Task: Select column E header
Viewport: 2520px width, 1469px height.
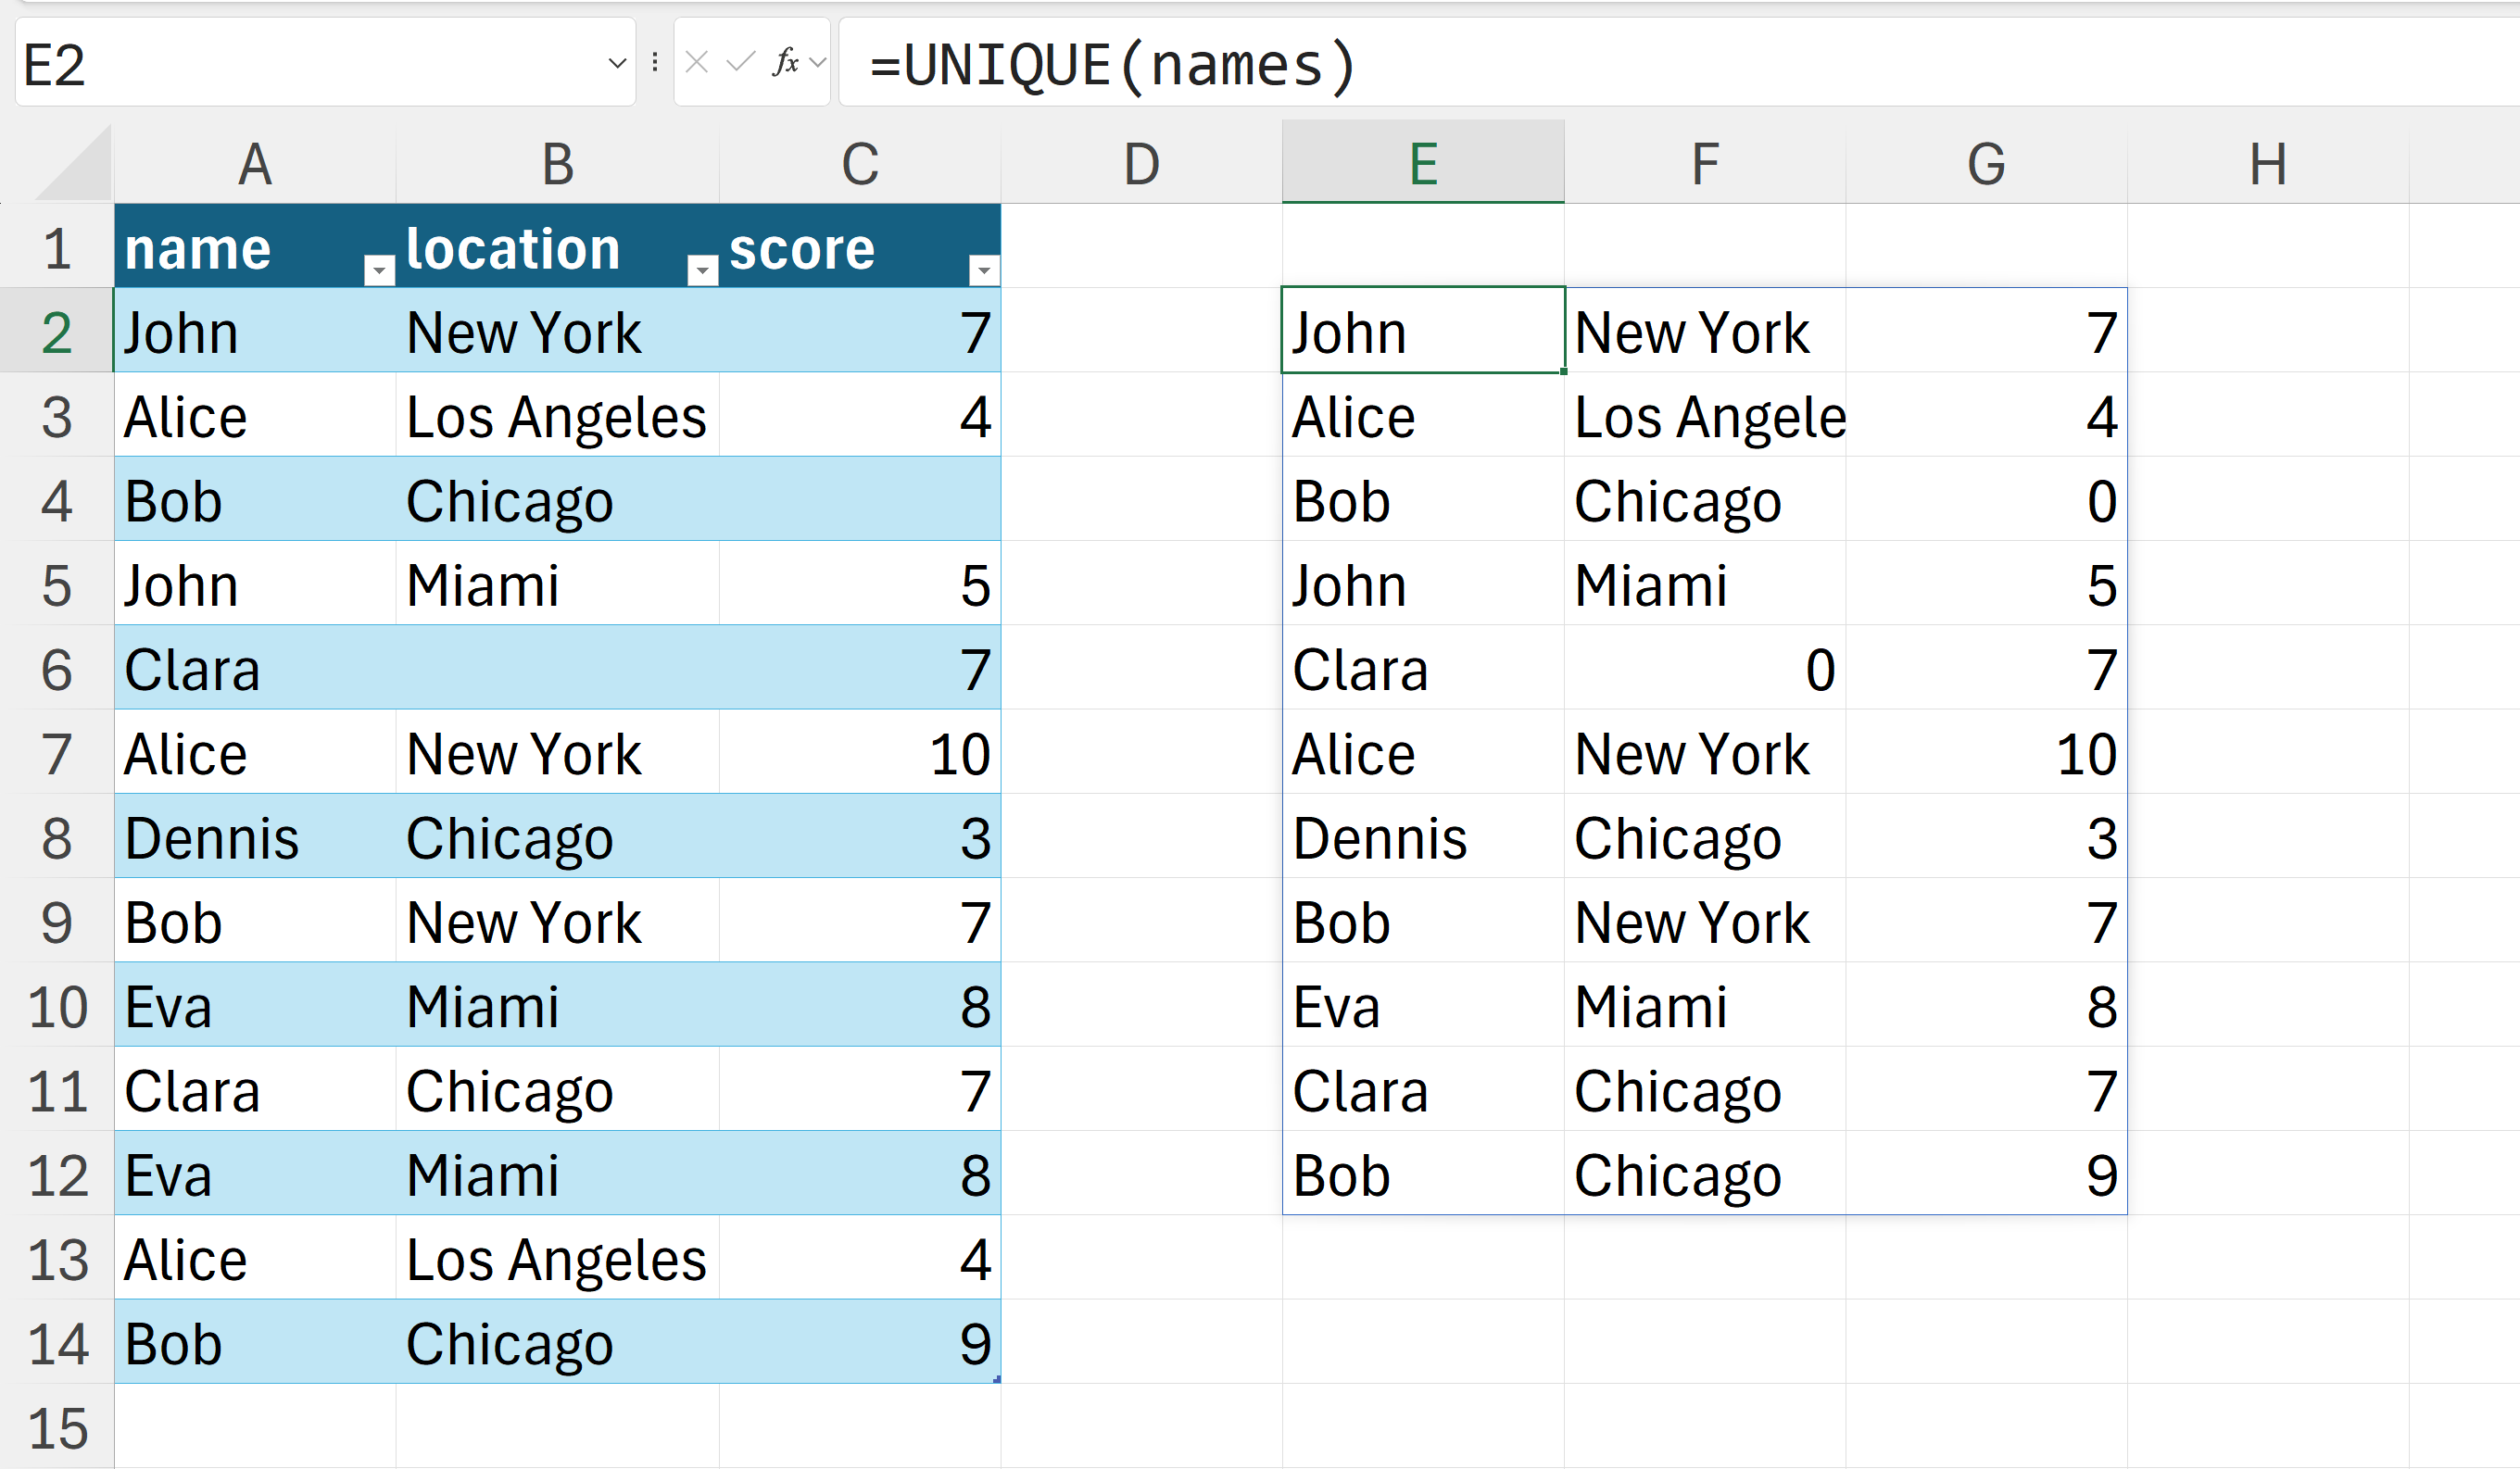Action: 1423,164
